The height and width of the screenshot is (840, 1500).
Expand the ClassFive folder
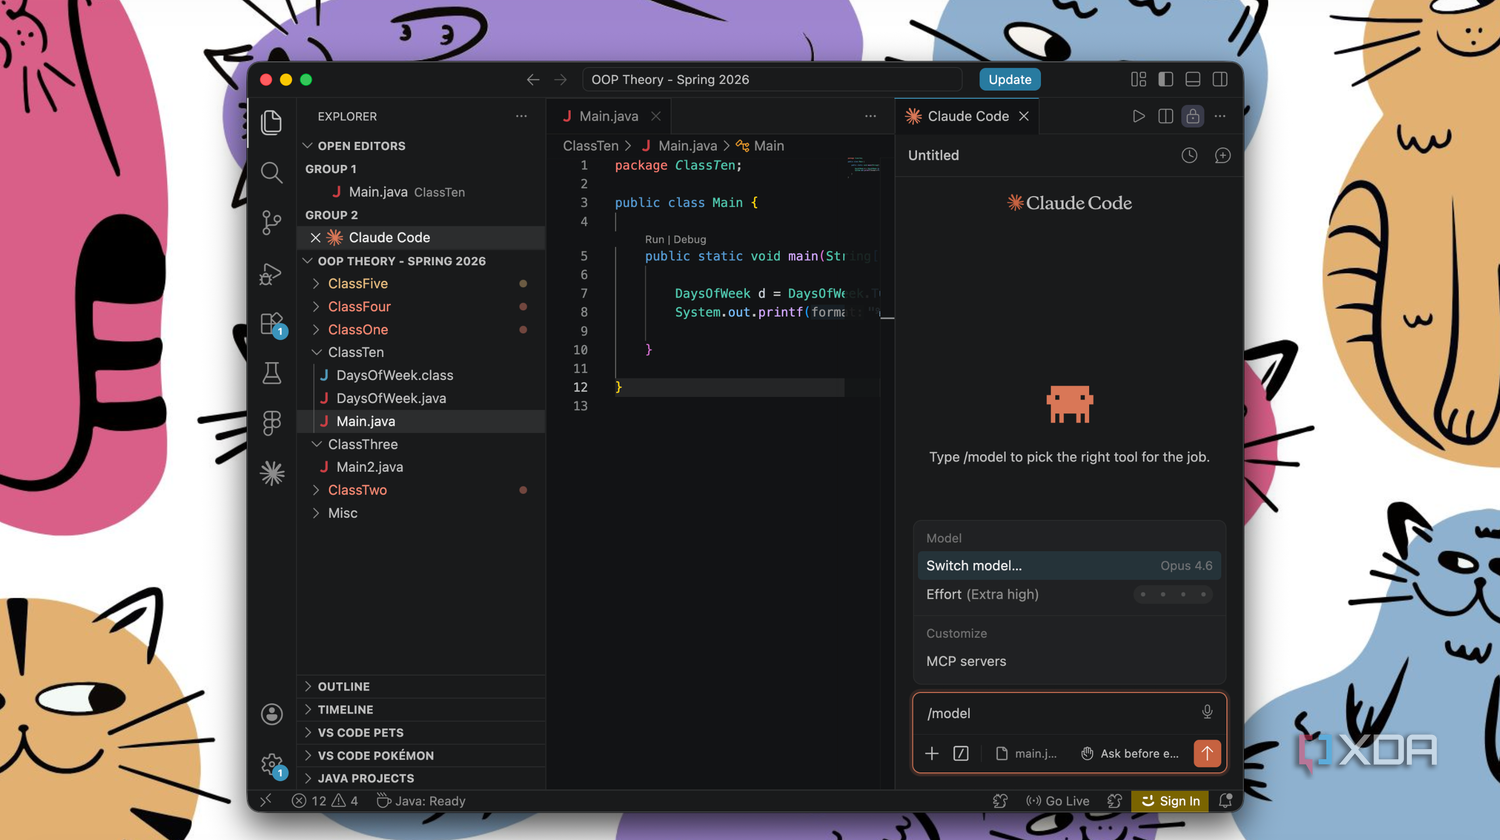421,284
